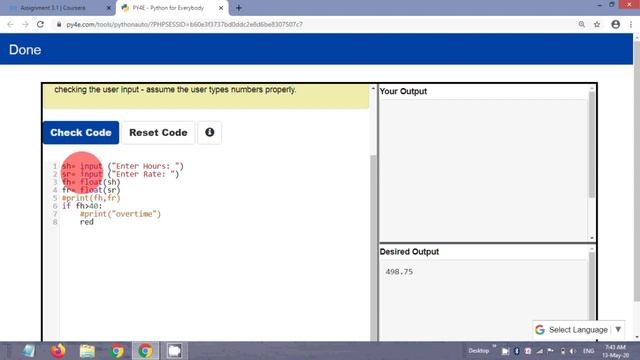Open the Select Language dropdown
The width and height of the screenshot is (640, 360).
(x=578, y=330)
